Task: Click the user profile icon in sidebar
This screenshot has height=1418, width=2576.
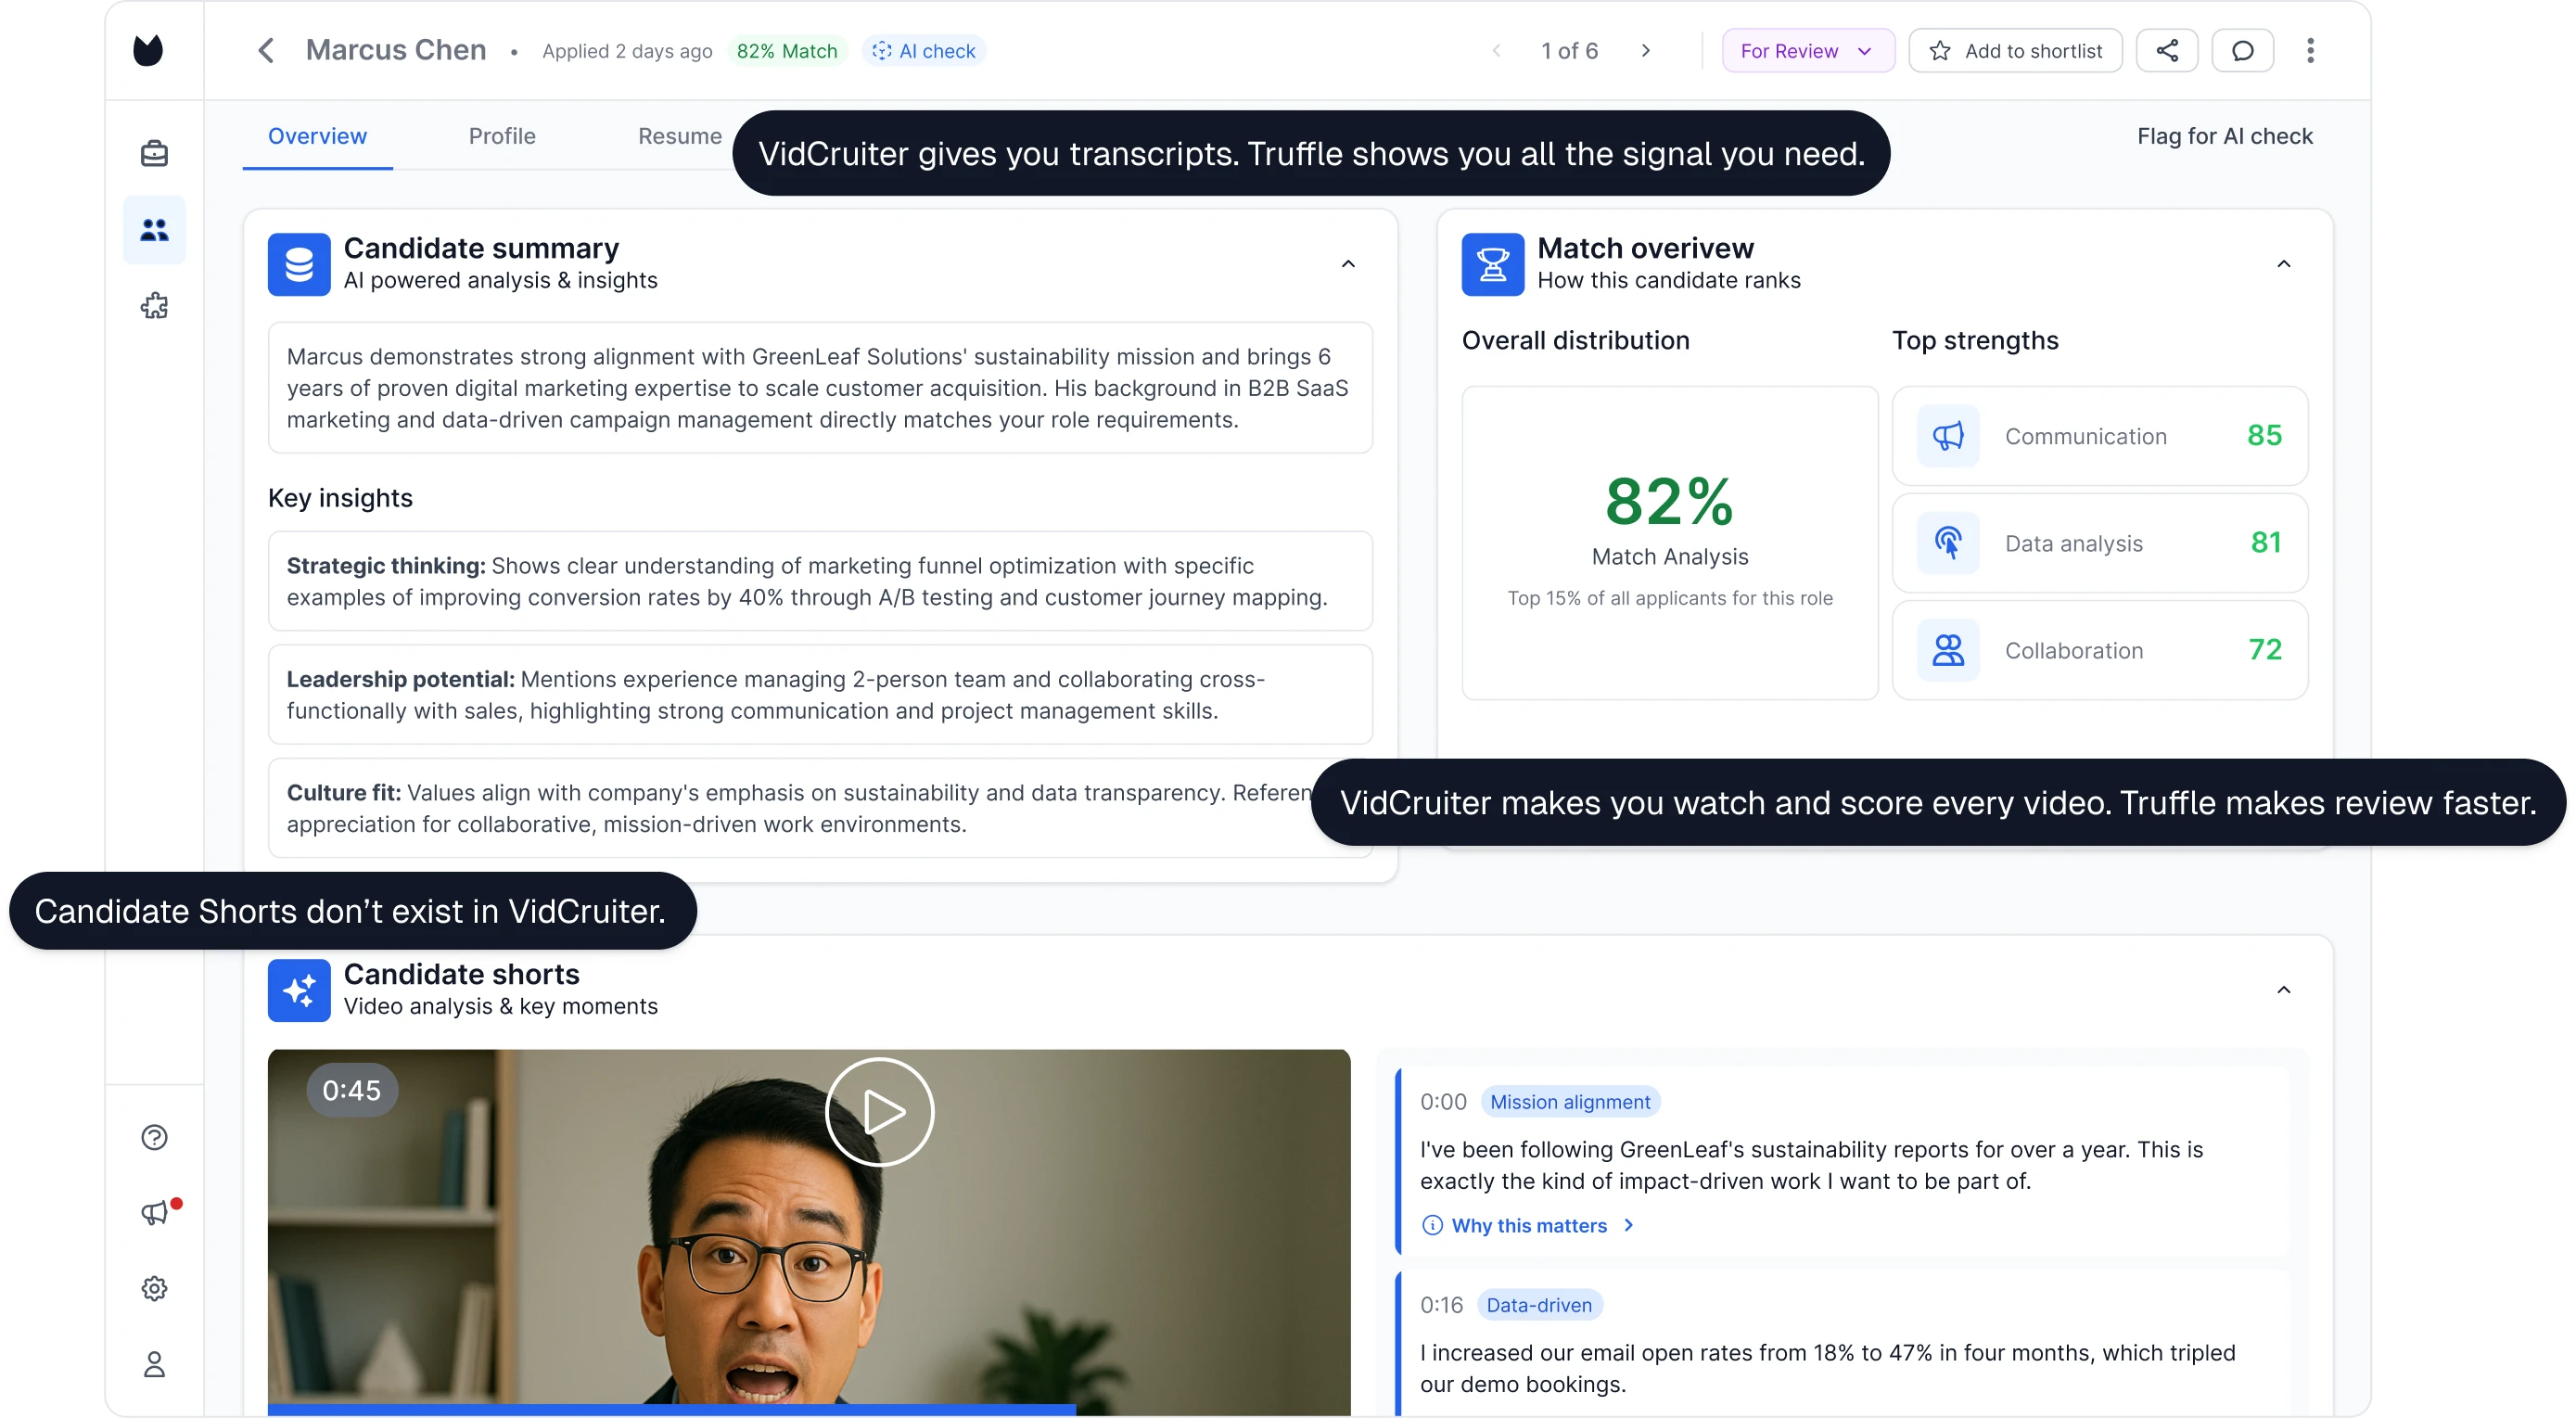Action: pos(154,1364)
